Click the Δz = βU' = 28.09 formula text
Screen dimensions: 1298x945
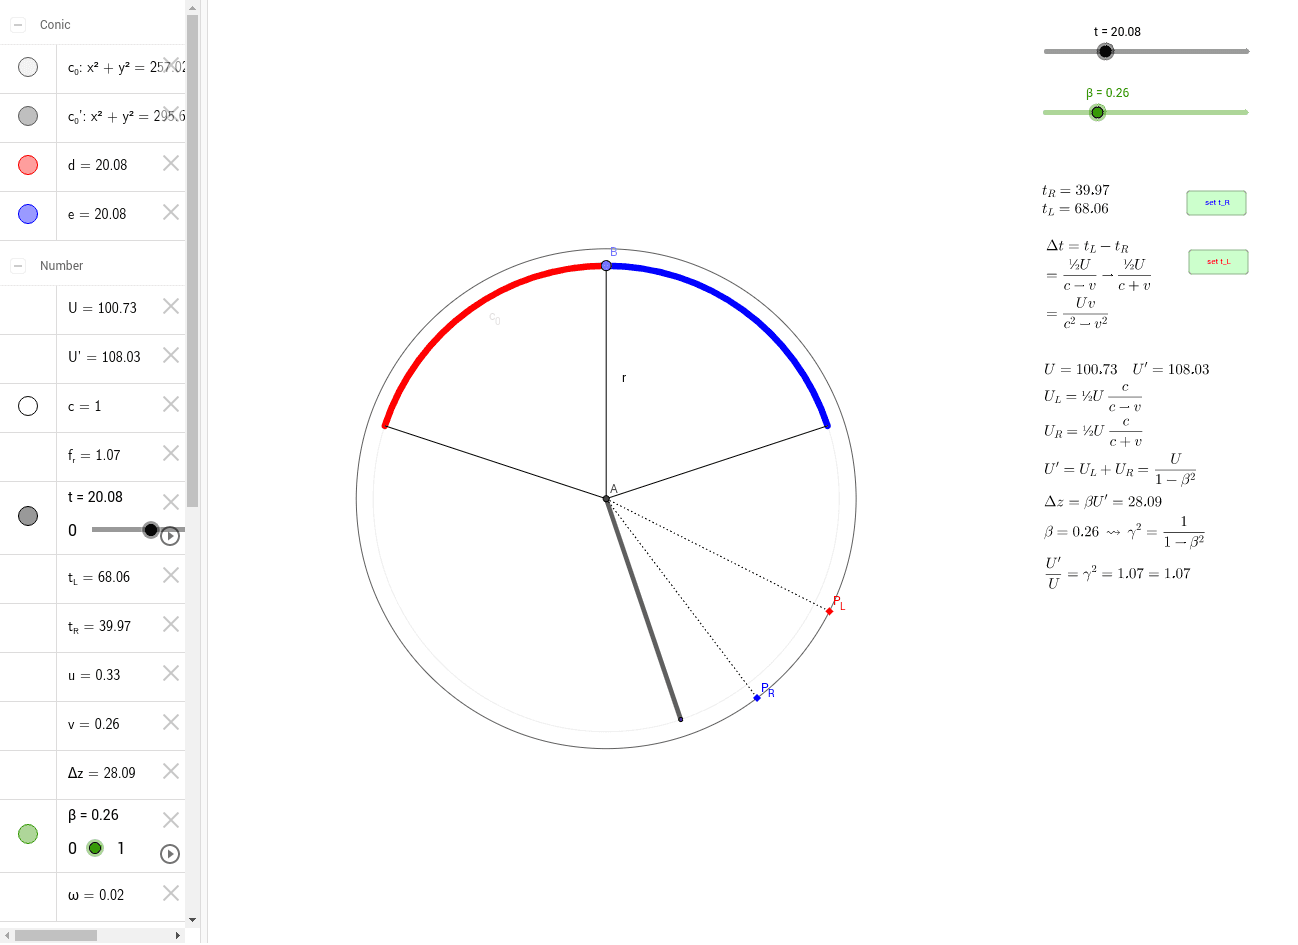(x=1103, y=502)
